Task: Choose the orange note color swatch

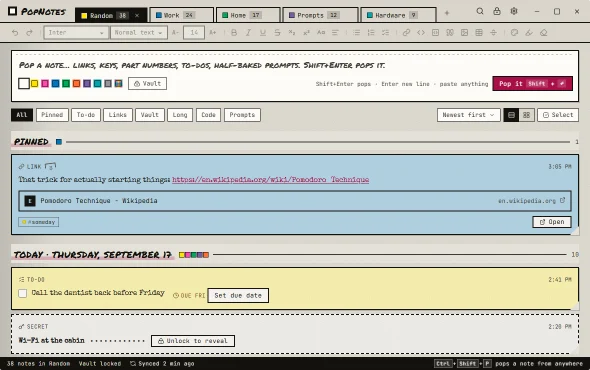Action: point(76,84)
